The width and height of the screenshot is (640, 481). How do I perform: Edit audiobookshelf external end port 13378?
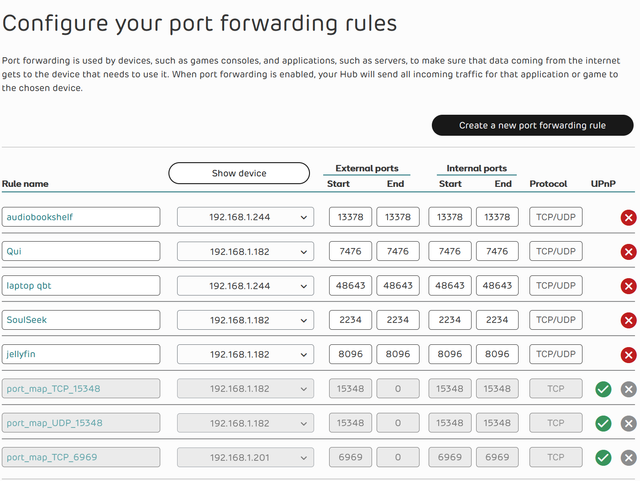point(398,217)
